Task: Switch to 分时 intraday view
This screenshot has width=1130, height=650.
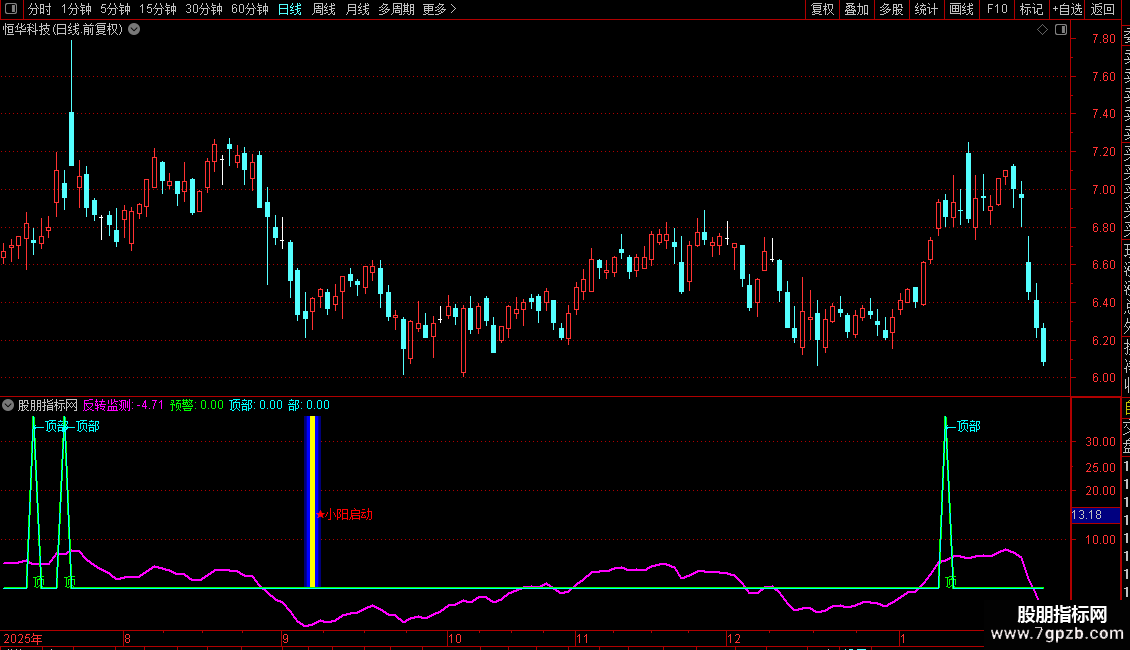Action: (x=40, y=9)
